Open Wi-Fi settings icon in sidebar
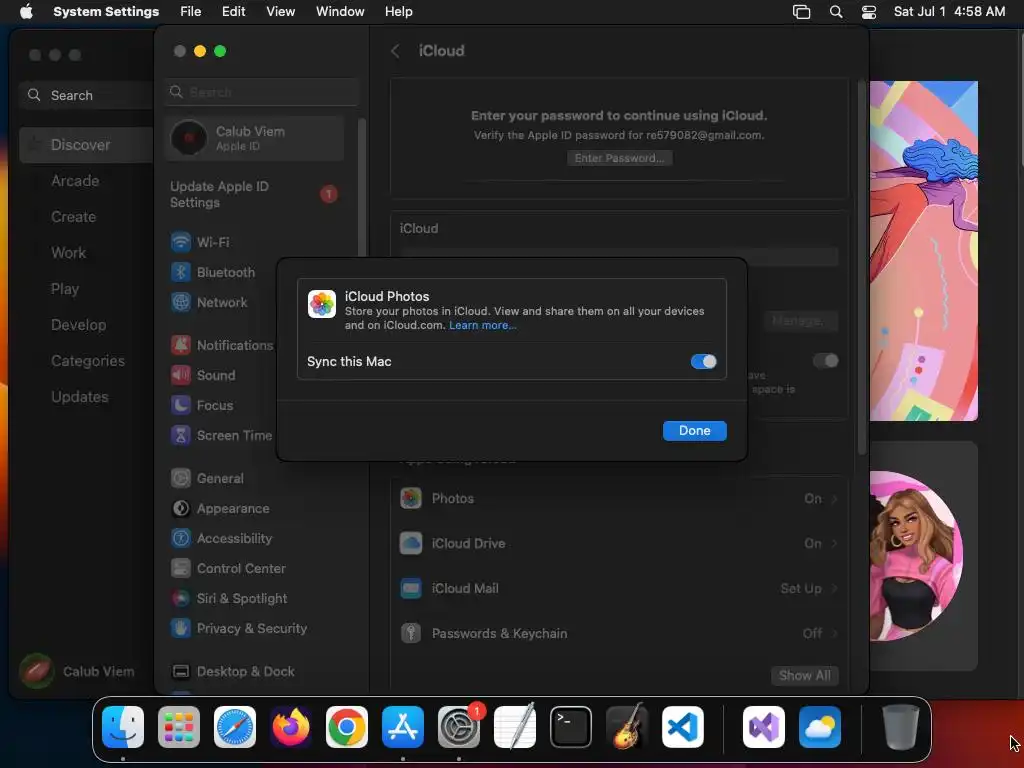The width and height of the screenshot is (1024, 768). [x=181, y=242]
